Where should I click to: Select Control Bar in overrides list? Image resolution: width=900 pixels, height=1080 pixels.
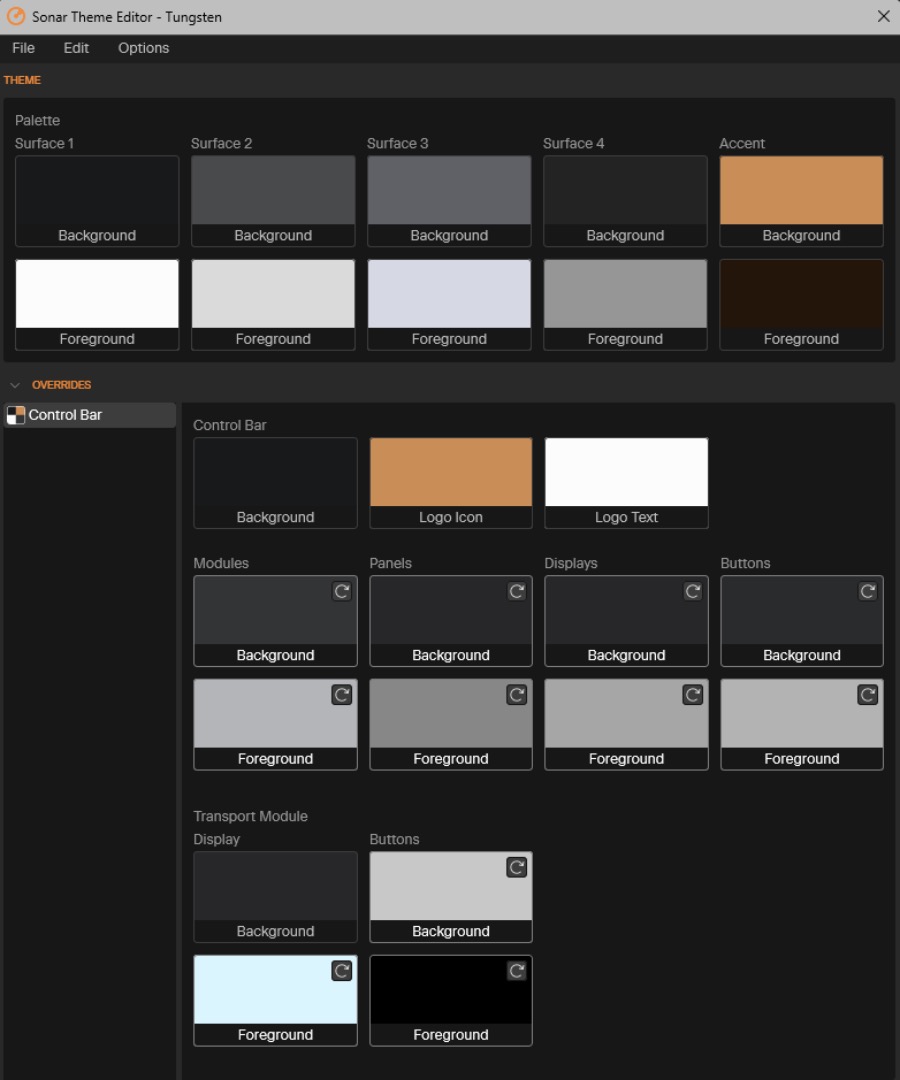pos(90,415)
